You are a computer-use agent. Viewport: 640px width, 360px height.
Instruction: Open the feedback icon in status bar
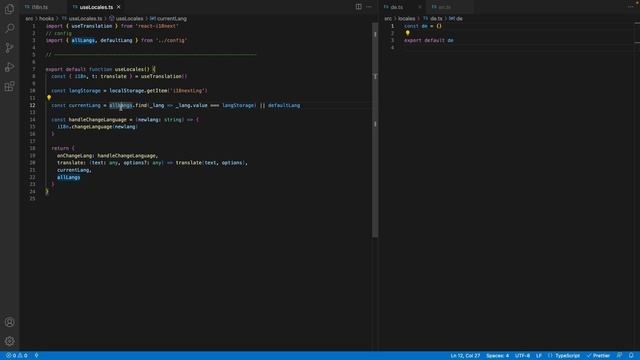coord(620,356)
